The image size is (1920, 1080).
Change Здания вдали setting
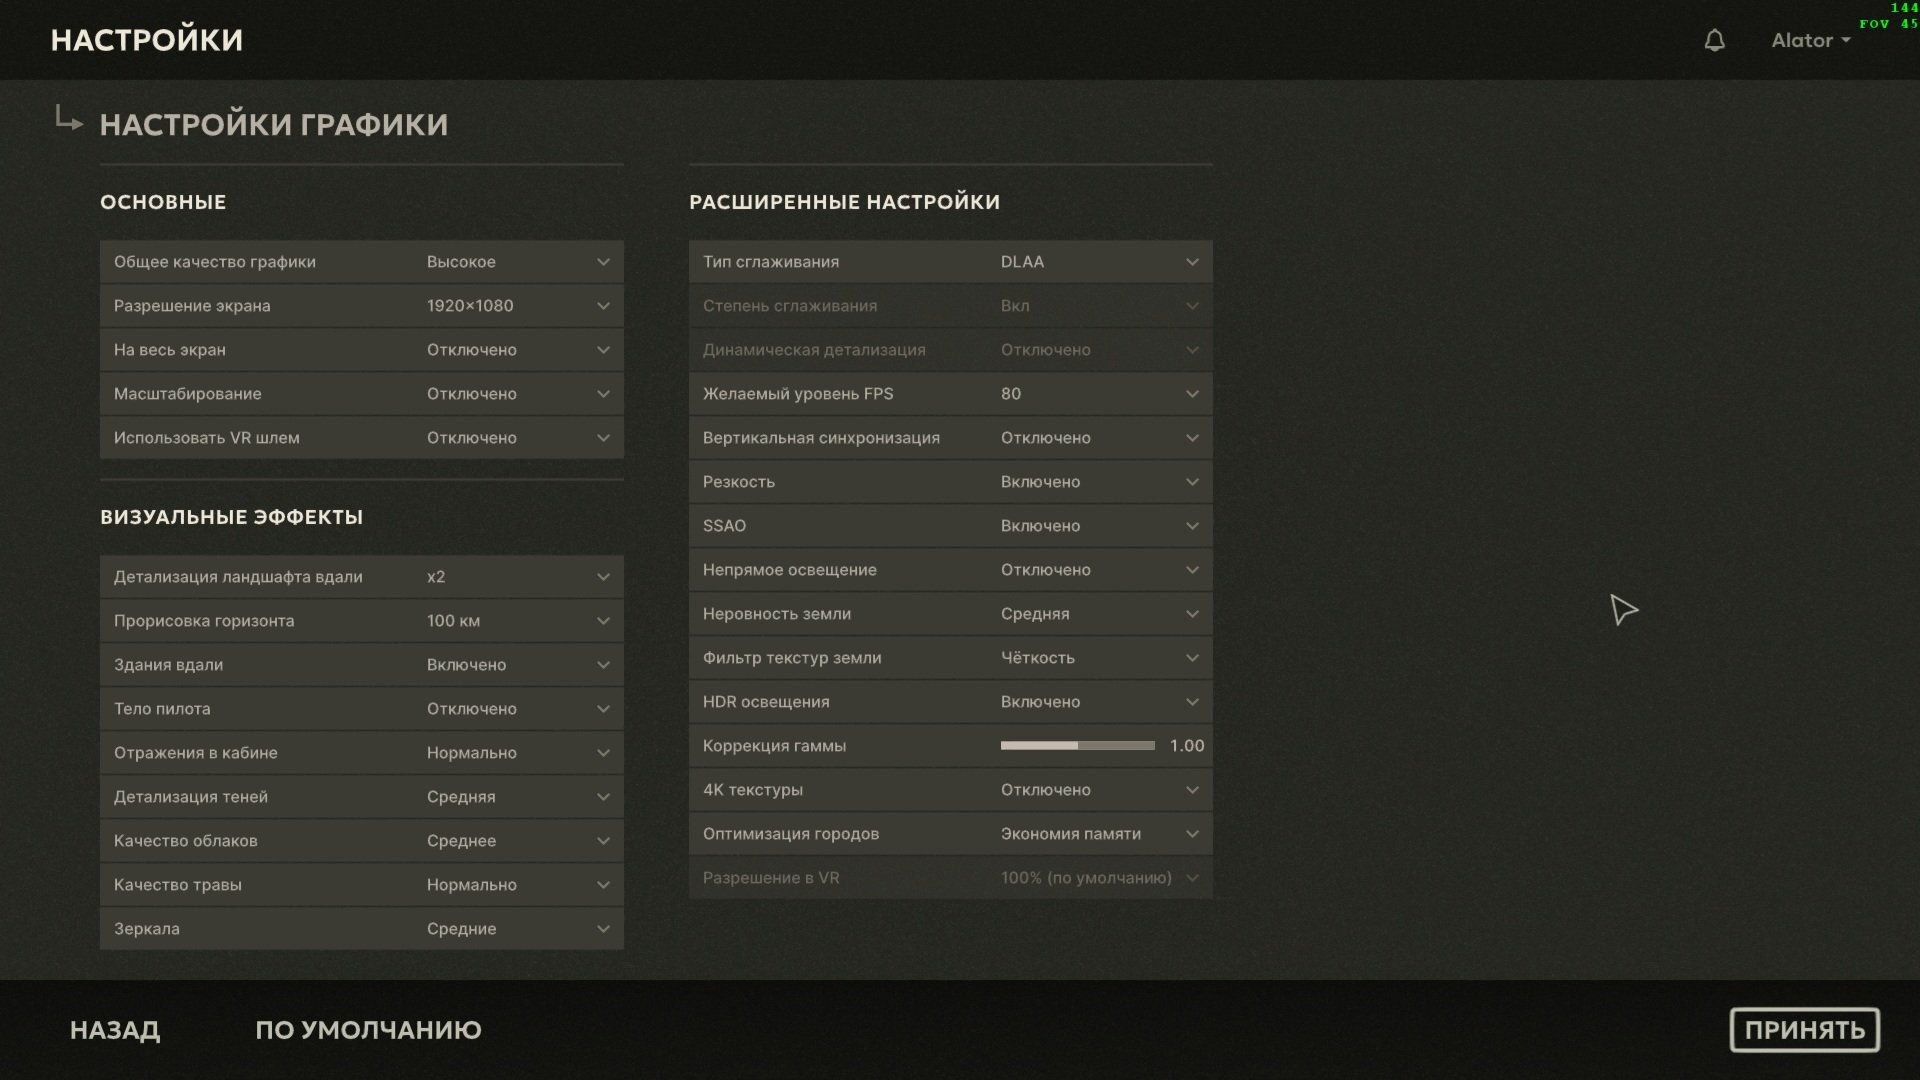point(362,665)
